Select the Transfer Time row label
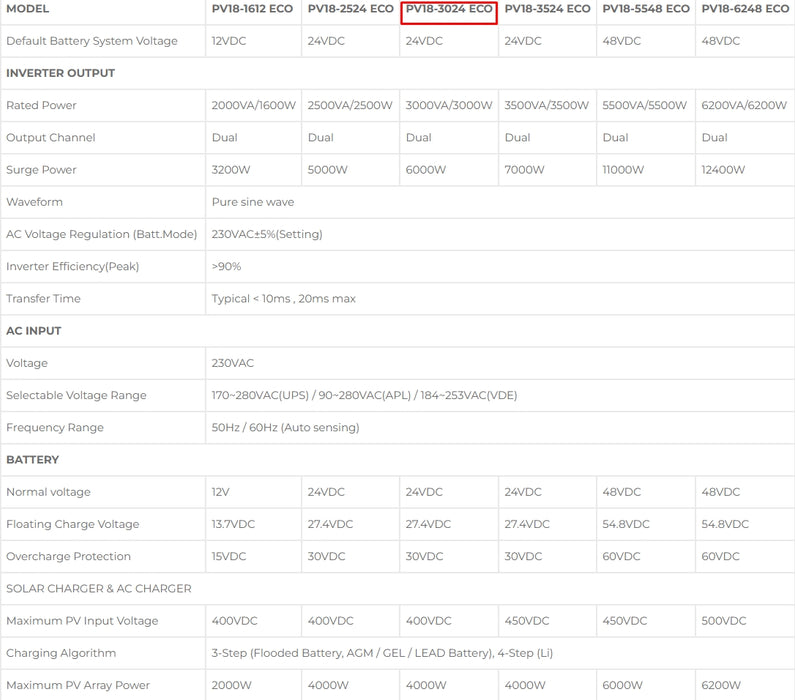 point(43,299)
